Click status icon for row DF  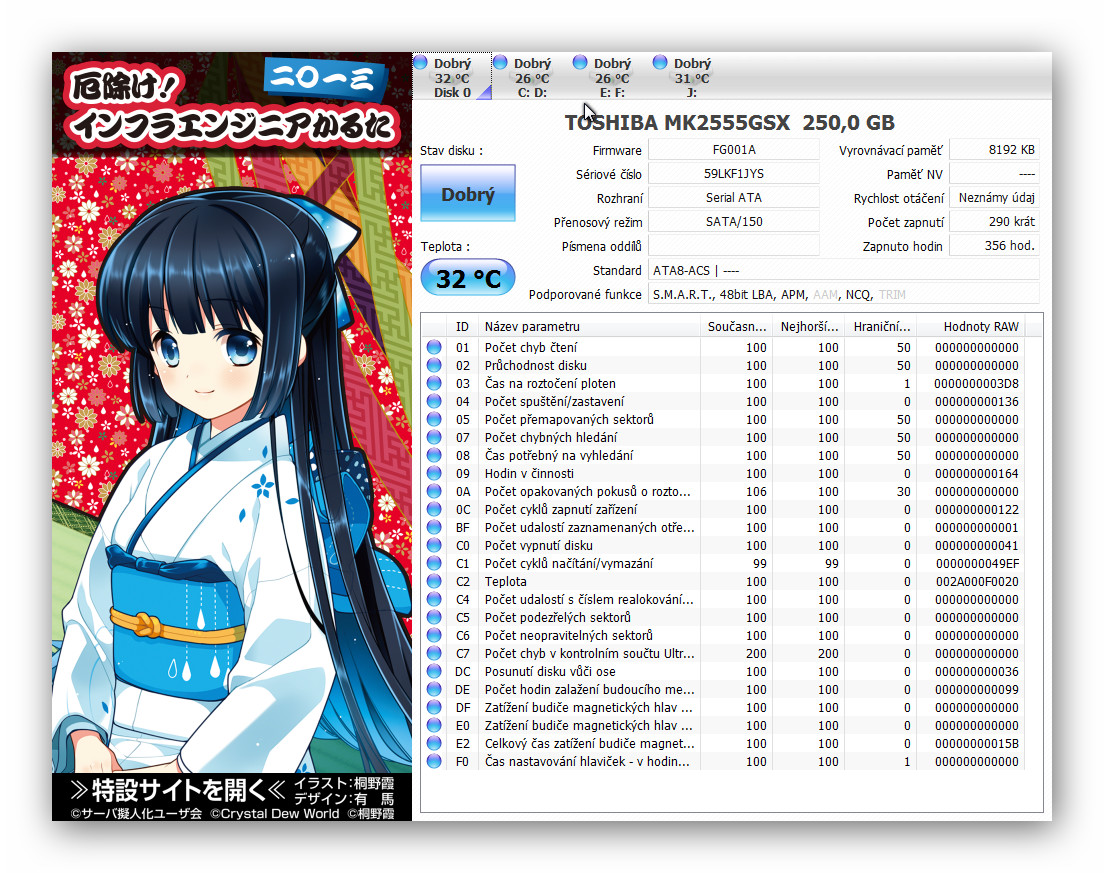click(x=434, y=708)
